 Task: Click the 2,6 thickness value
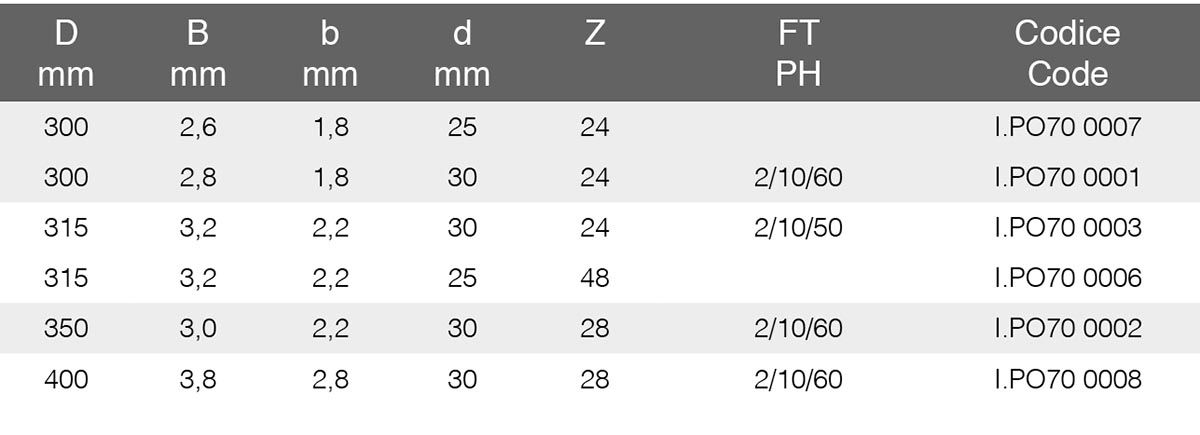pyautogui.click(x=198, y=128)
